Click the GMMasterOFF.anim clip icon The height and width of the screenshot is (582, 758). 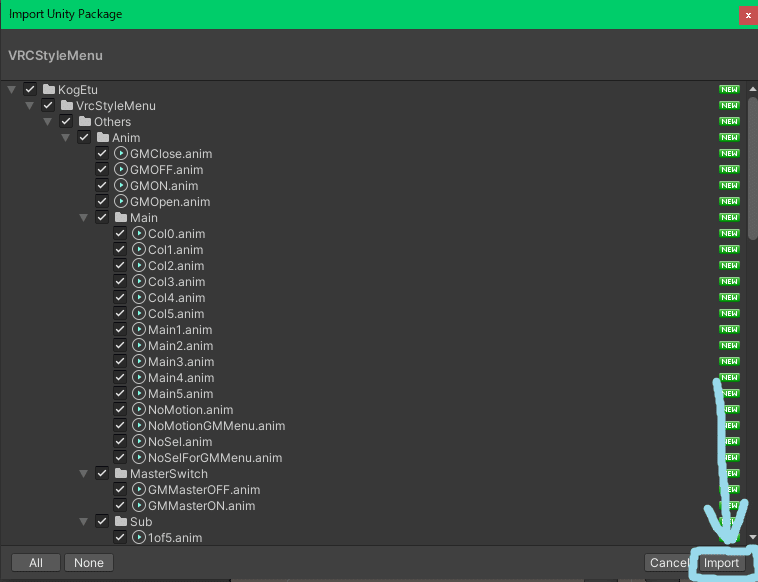pos(139,489)
